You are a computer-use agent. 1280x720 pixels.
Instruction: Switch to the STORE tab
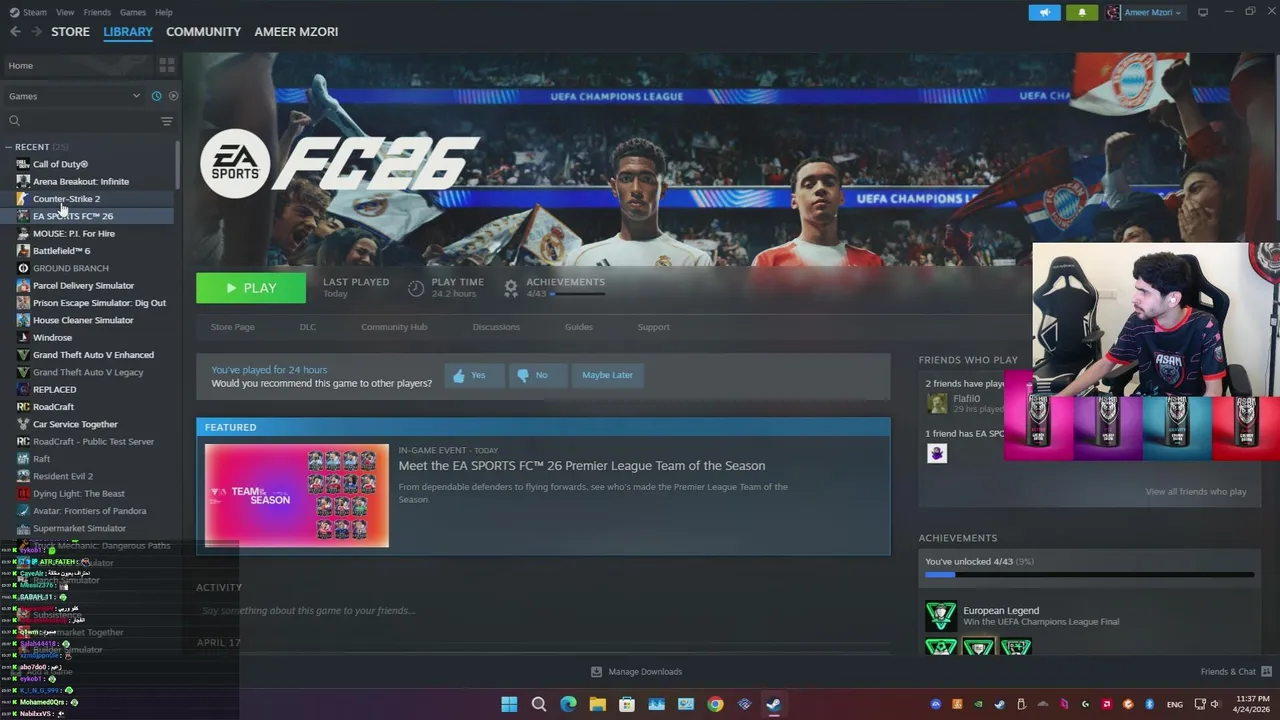coord(70,32)
